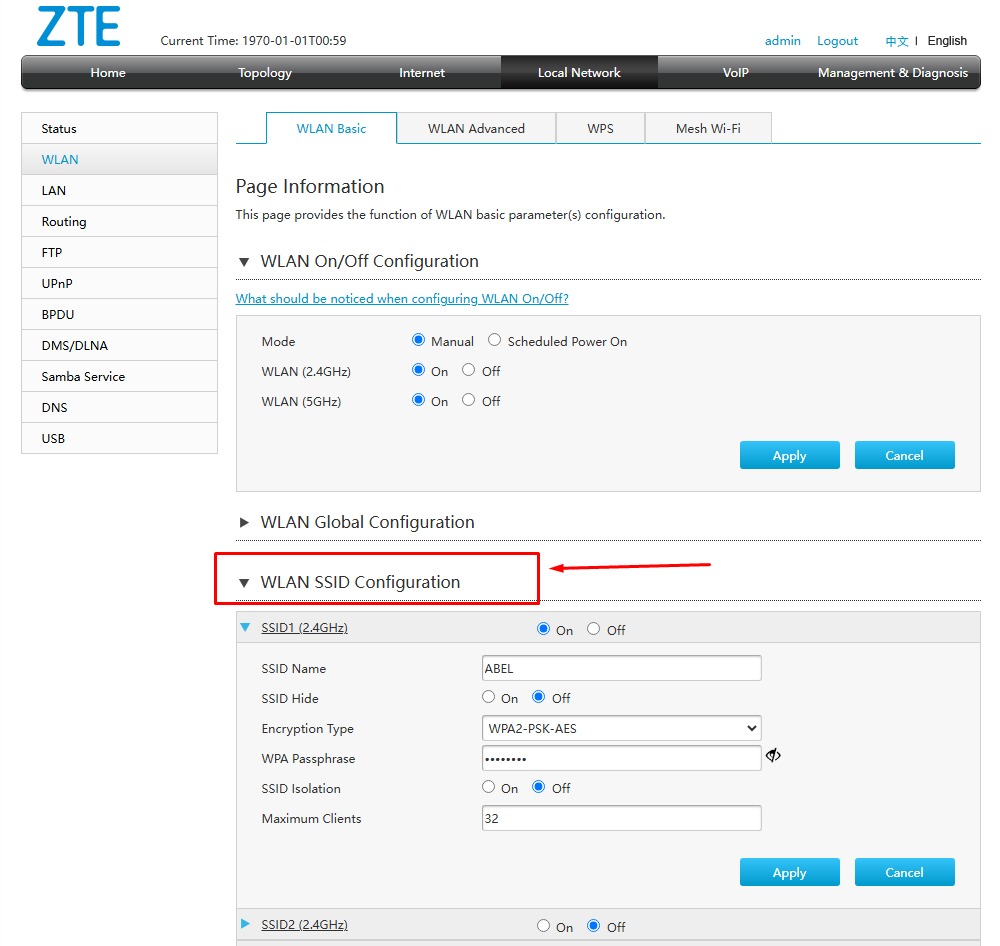The image size is (1000, 946).
Task: Switch language to 中文
Action: click(897, 41)
